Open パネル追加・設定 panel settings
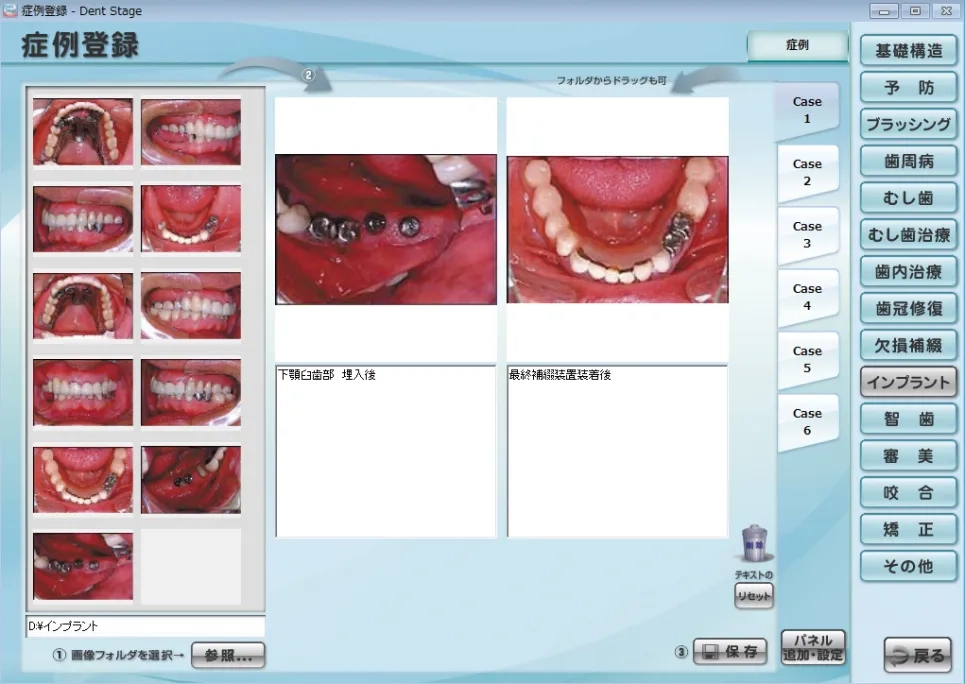 pos(813,647)
